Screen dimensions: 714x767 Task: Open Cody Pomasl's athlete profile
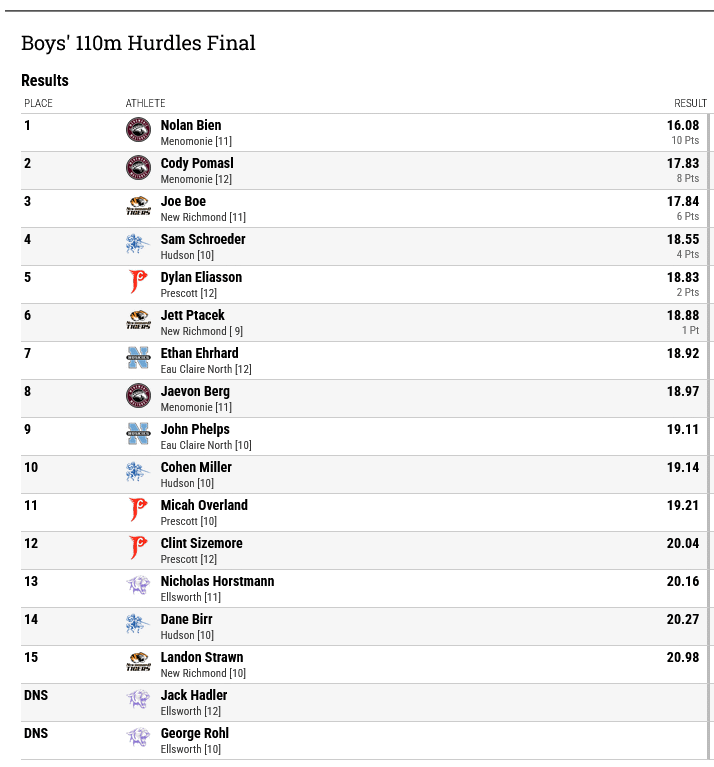coord(197,163)
